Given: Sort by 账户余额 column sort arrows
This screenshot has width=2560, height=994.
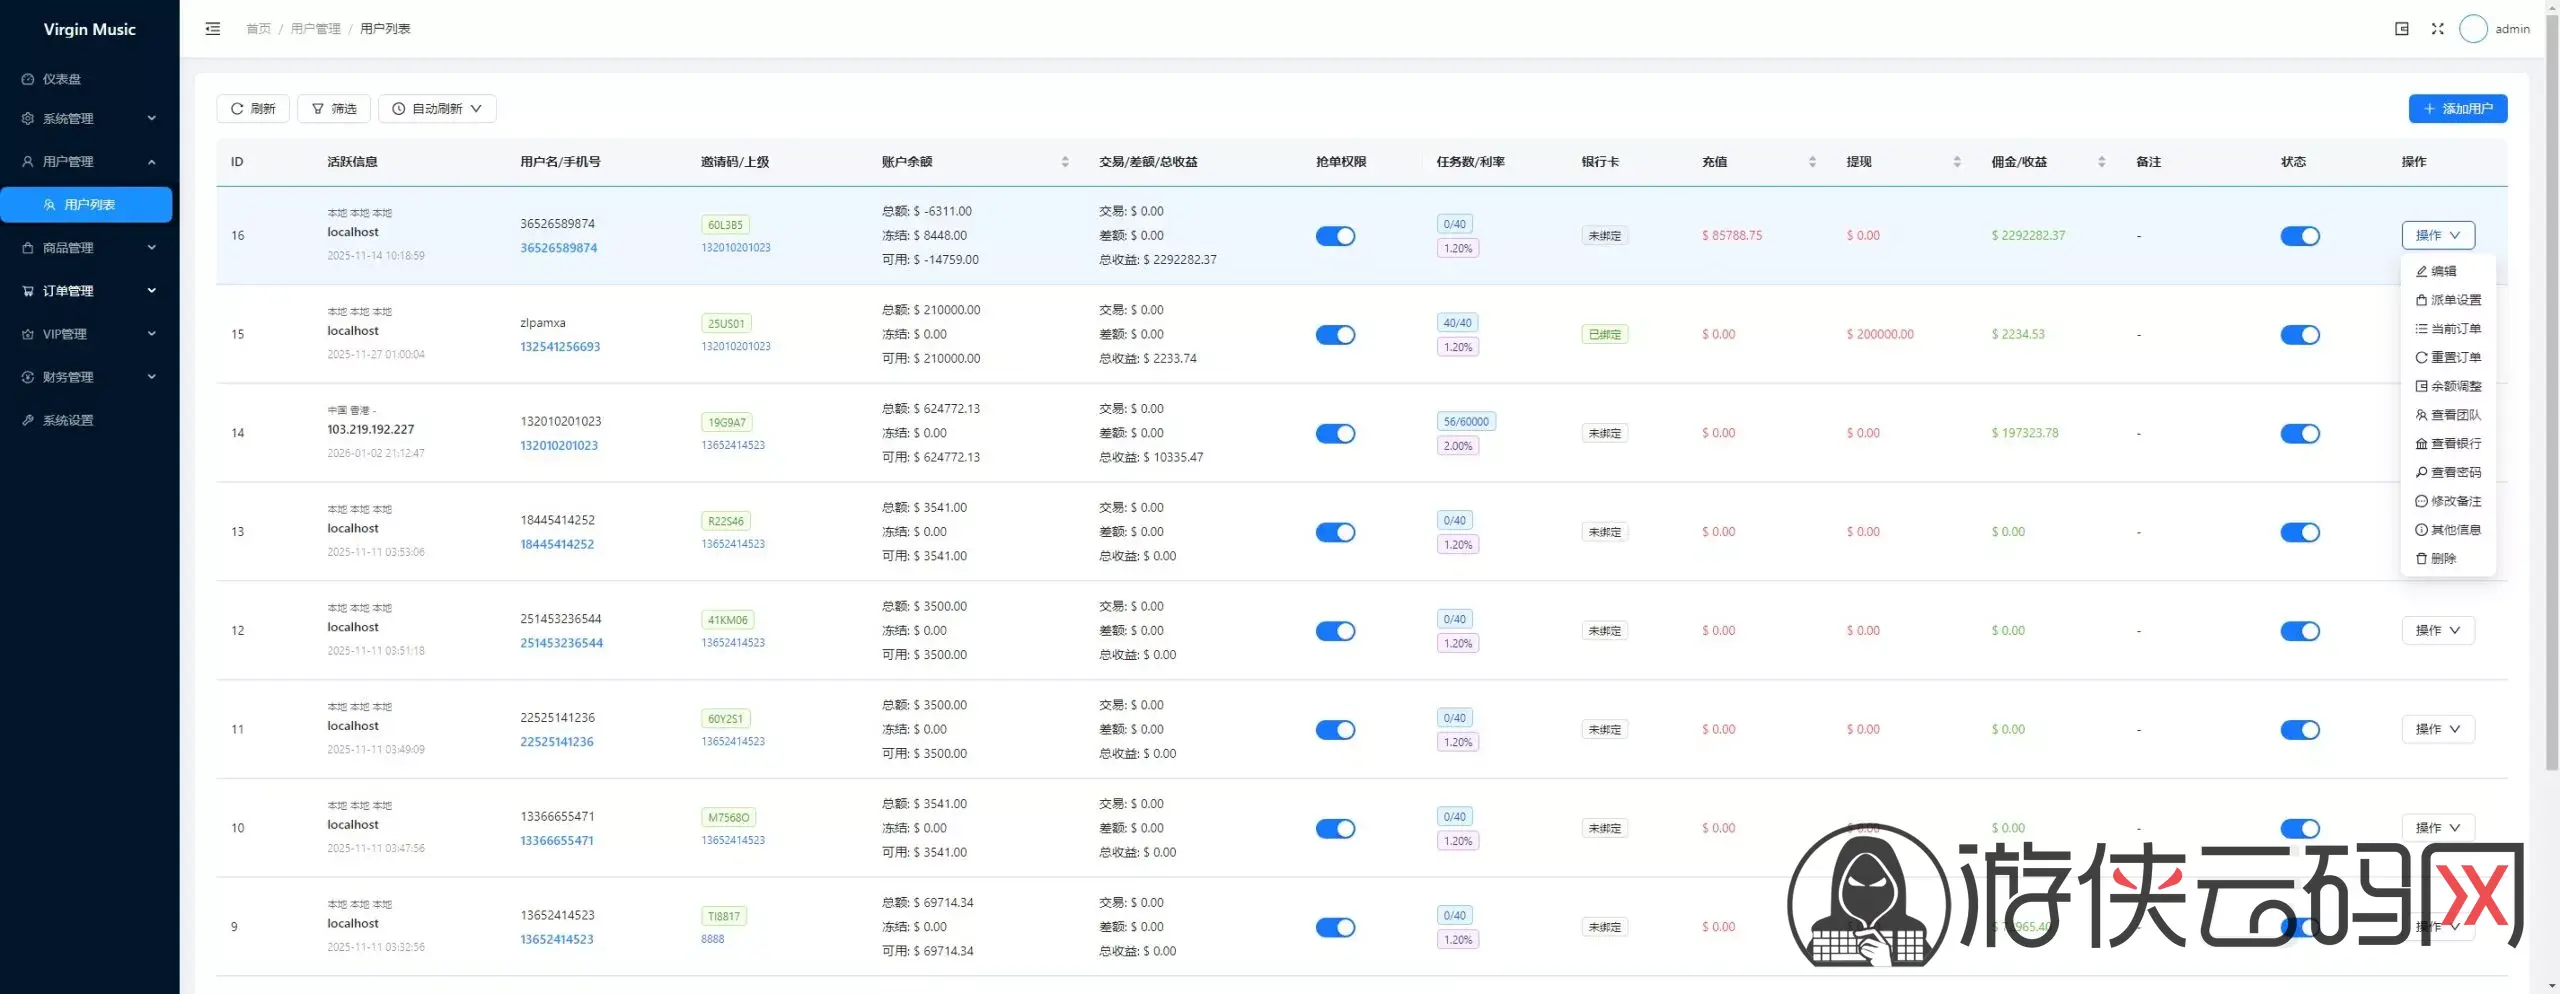Looking at the screenshot, I should click(1064, 162).
